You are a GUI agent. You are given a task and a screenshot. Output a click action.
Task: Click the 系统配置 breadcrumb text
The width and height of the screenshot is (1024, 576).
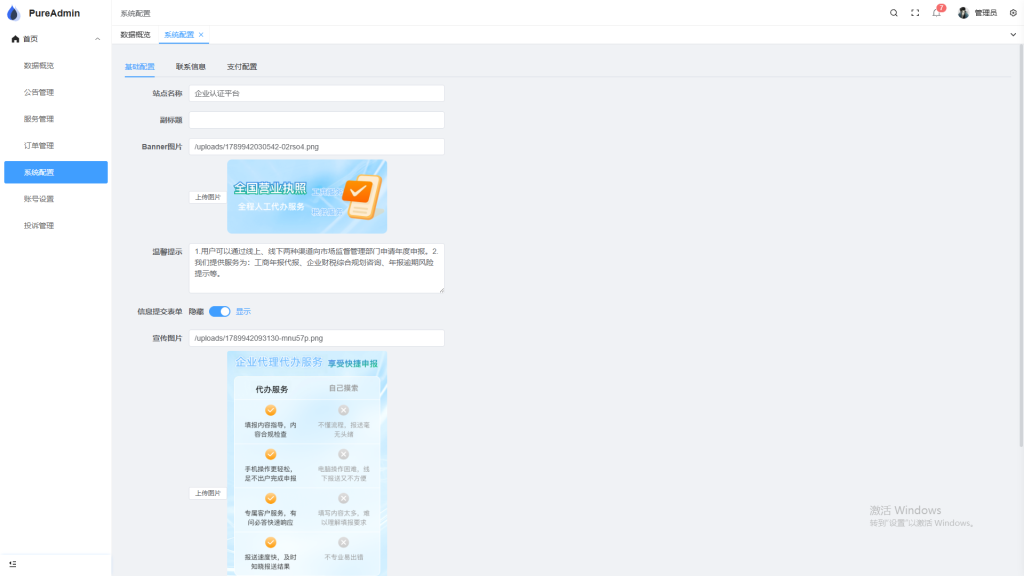pos(135,13)
